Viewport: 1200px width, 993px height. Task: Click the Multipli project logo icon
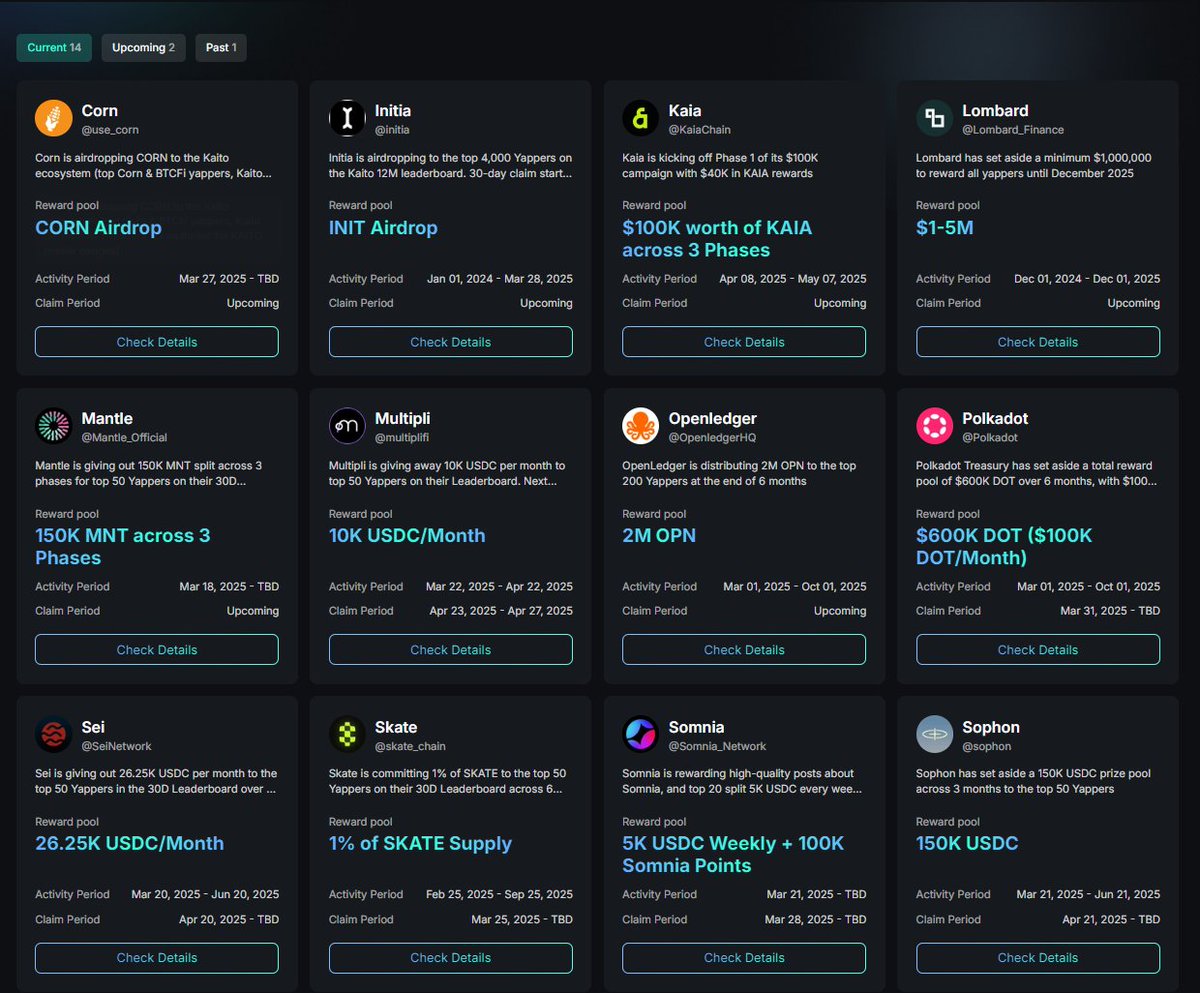point(347,426)
